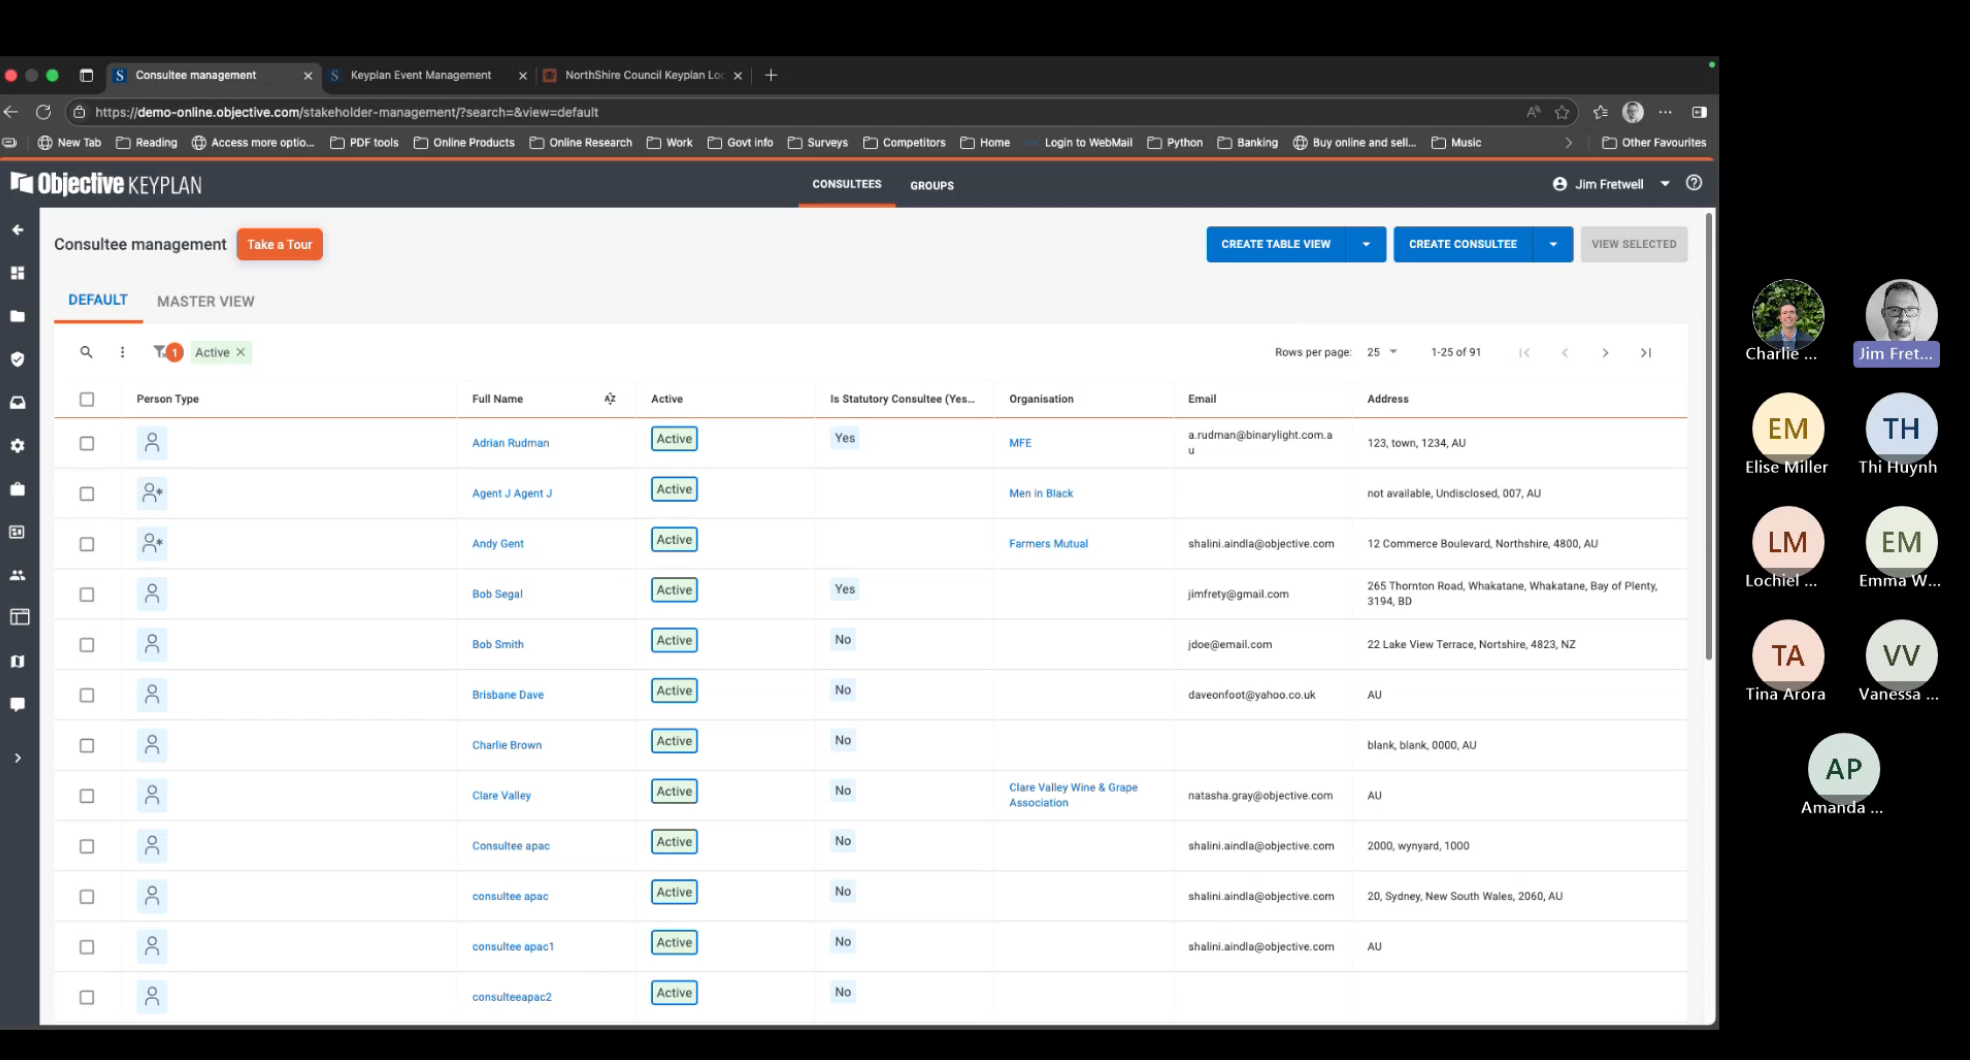Open the Groups tab in header

[x=931, y=185]
